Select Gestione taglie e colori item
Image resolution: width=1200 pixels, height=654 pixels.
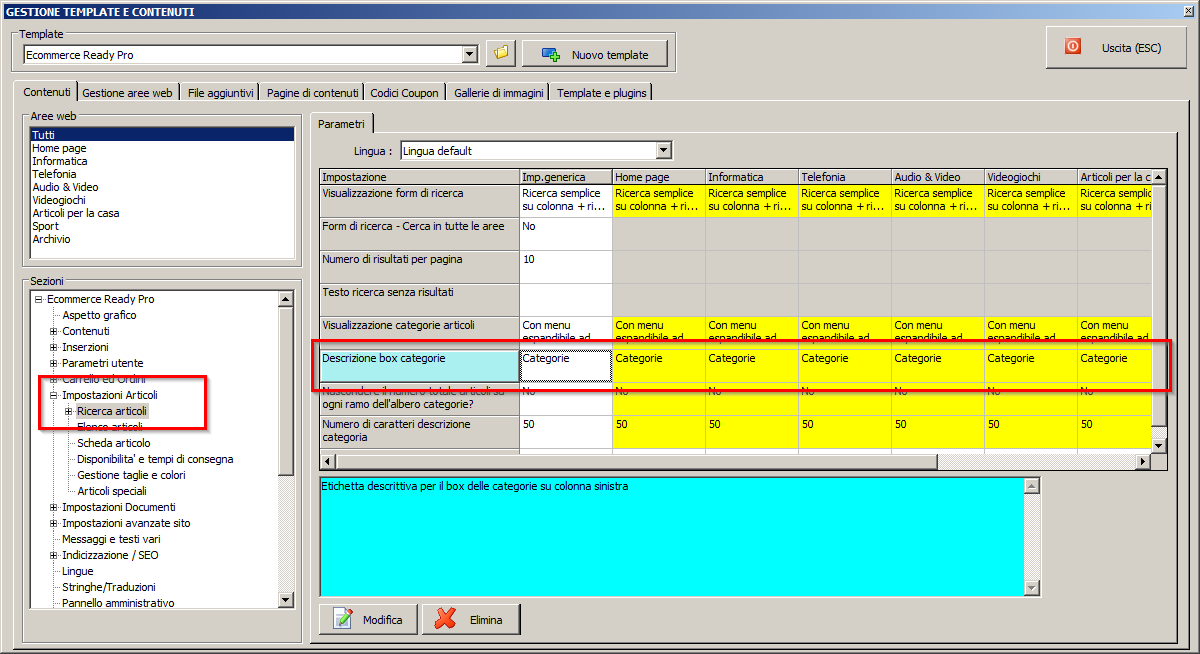(x=131, y=475)
